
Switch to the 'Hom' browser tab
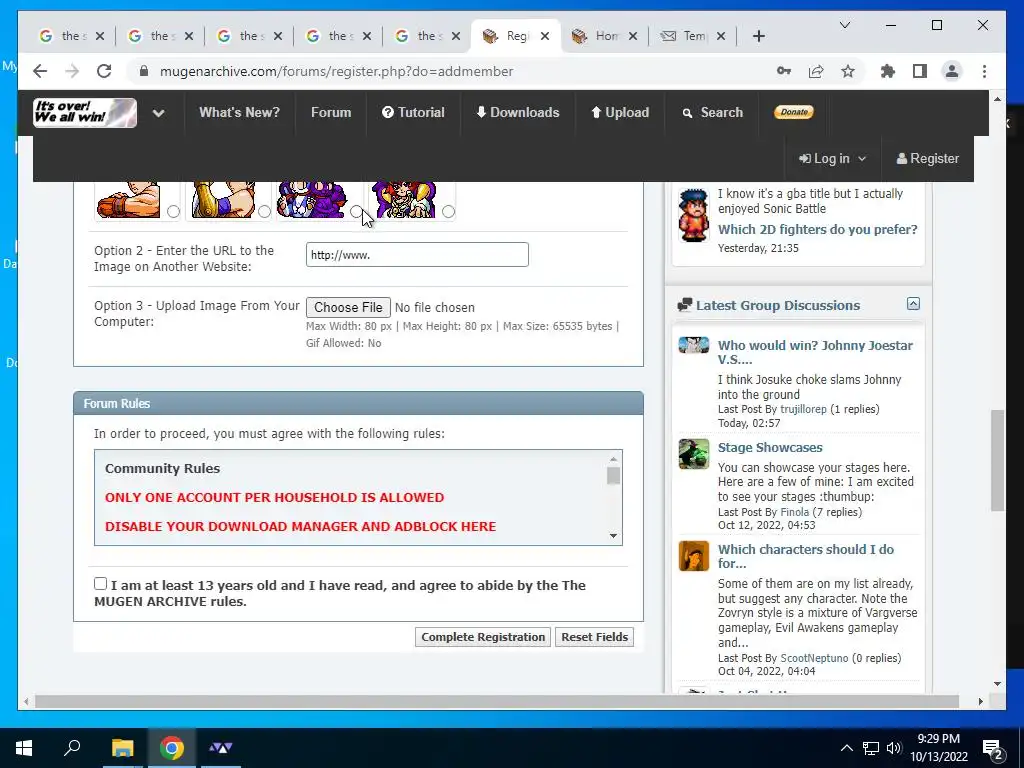605,36
